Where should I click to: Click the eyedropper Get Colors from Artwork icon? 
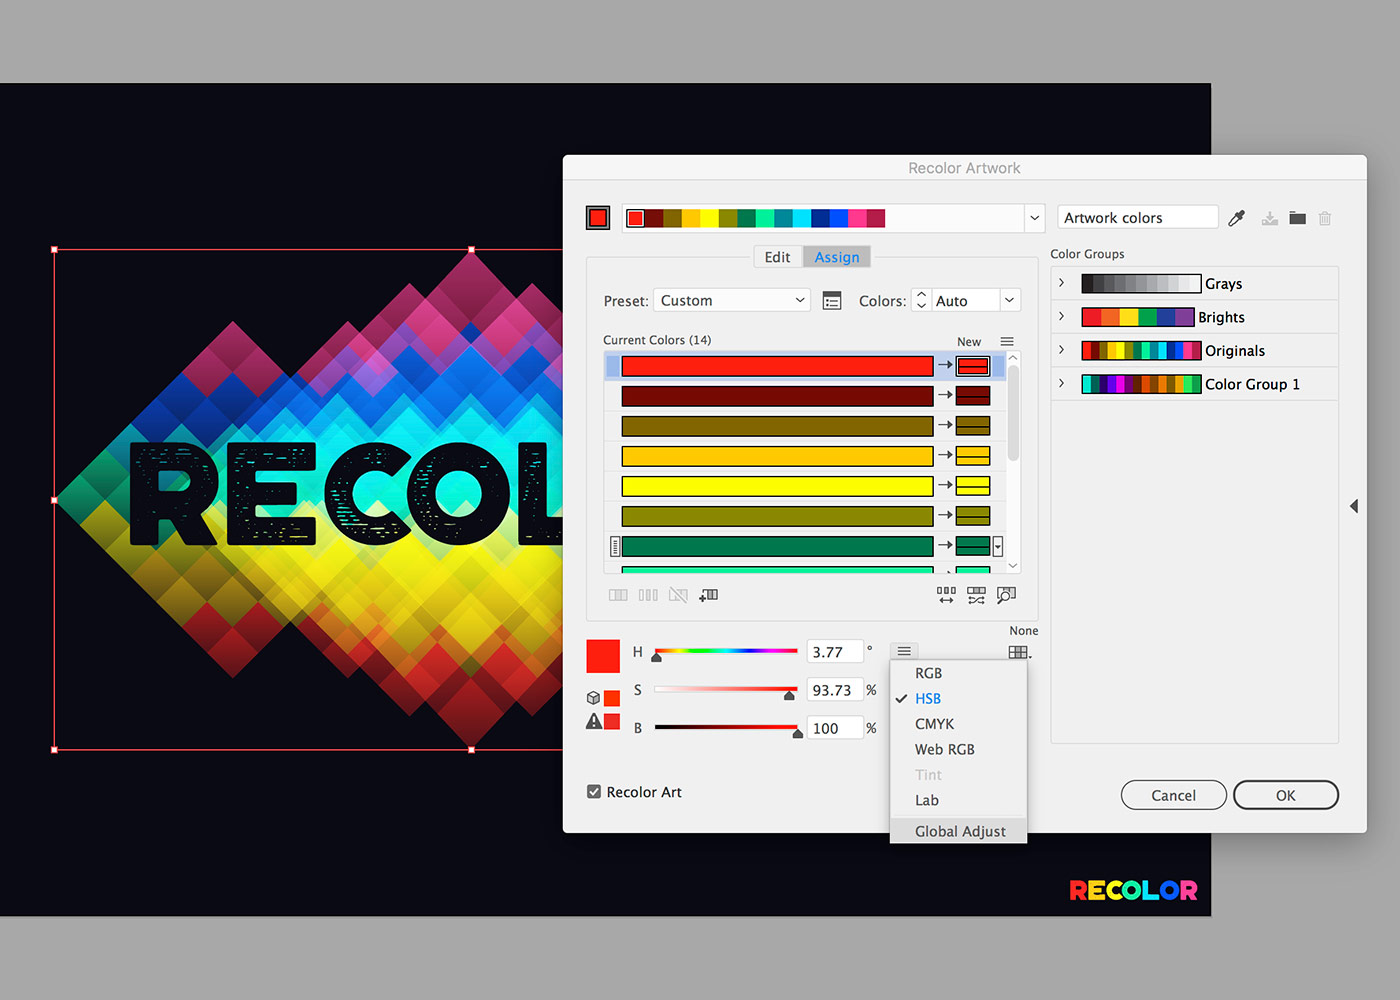[x=1237, y=218]
